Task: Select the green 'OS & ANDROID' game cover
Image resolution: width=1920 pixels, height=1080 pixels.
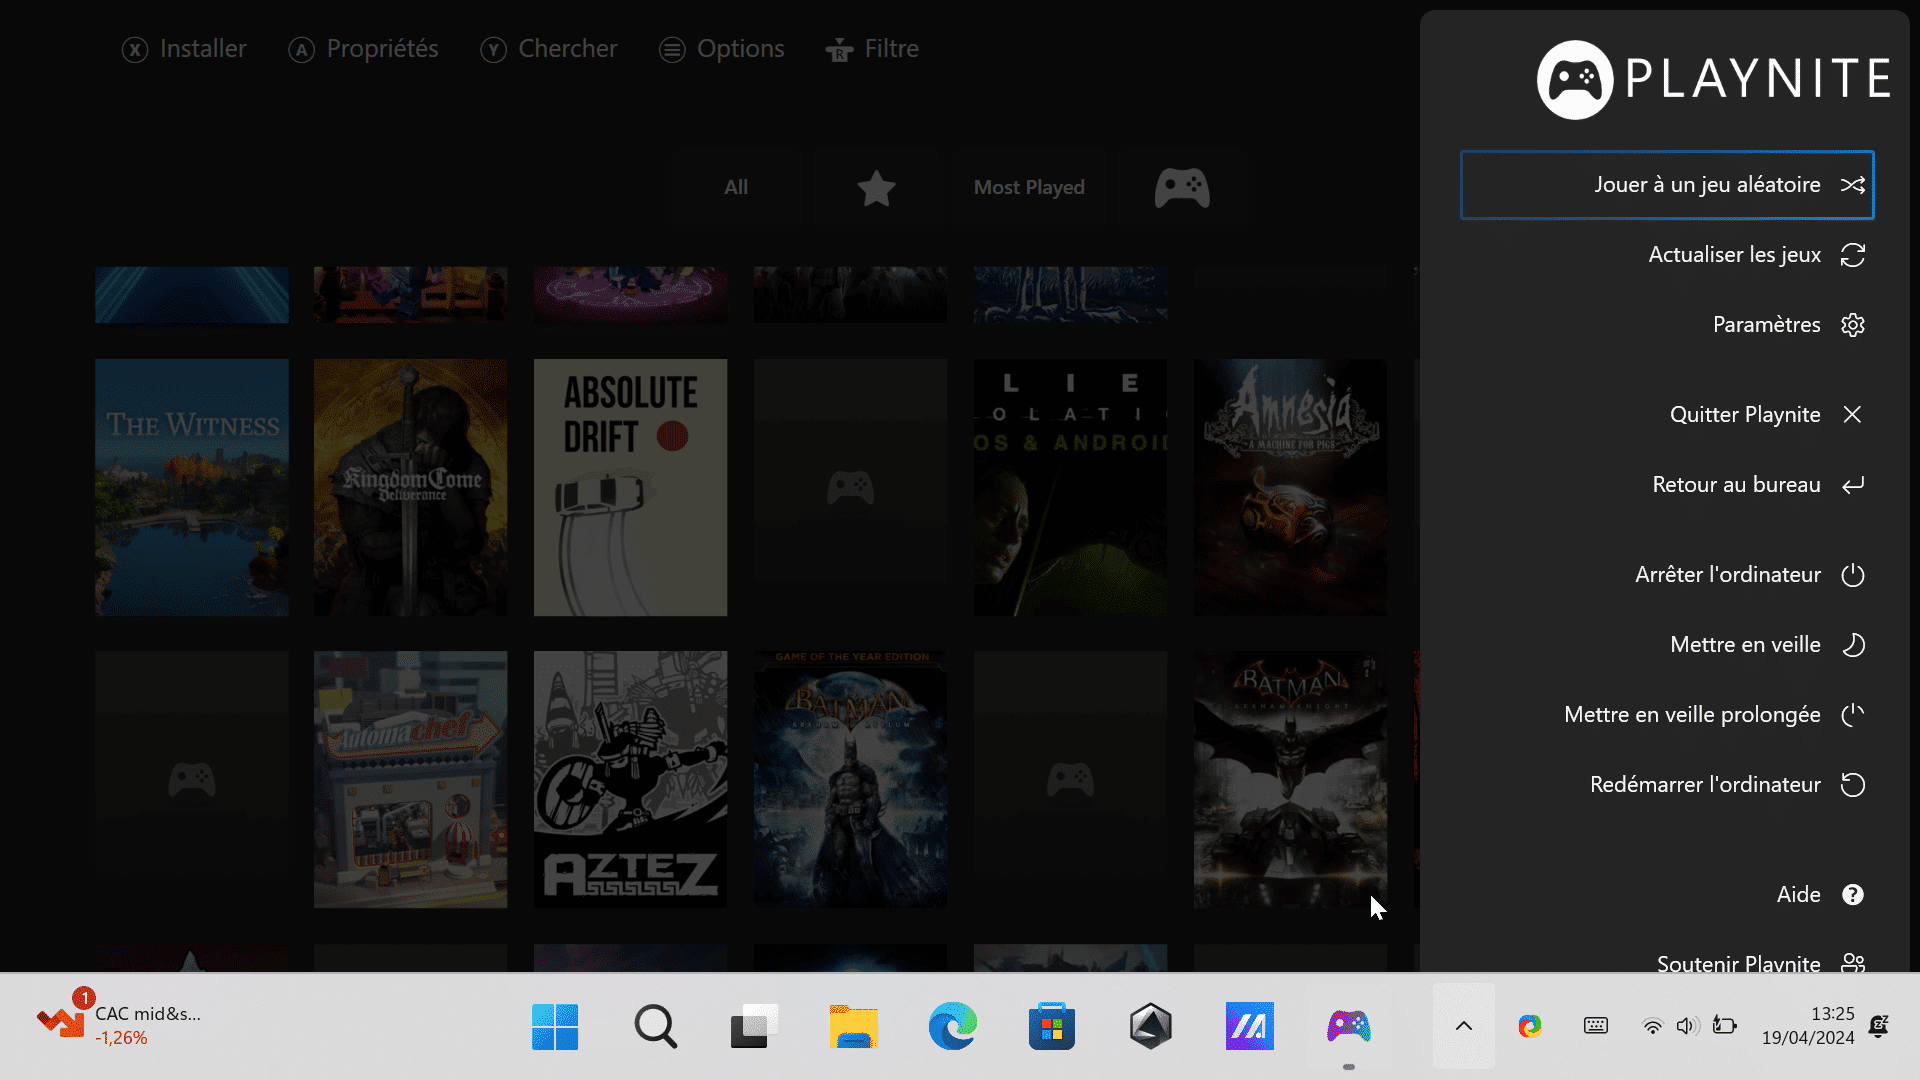Action: click(x=1070, y=487)
